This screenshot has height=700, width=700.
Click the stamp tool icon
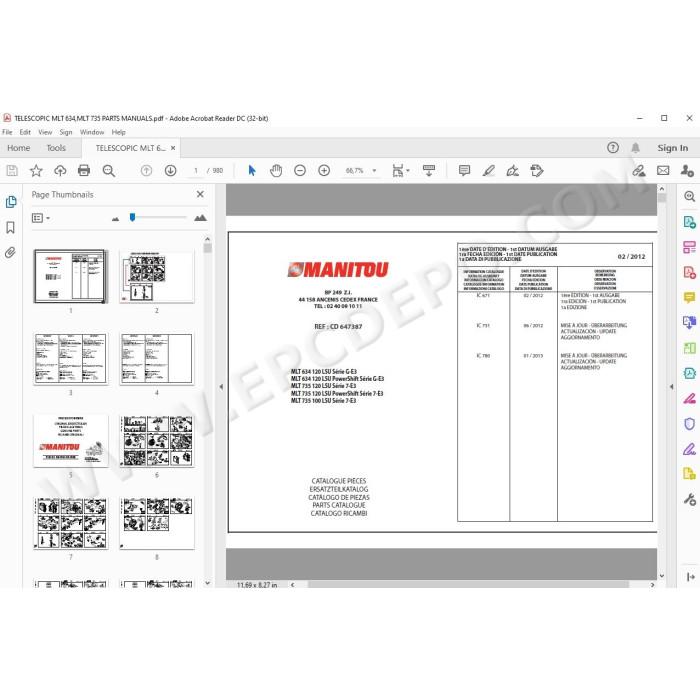[x=537, y=171]
